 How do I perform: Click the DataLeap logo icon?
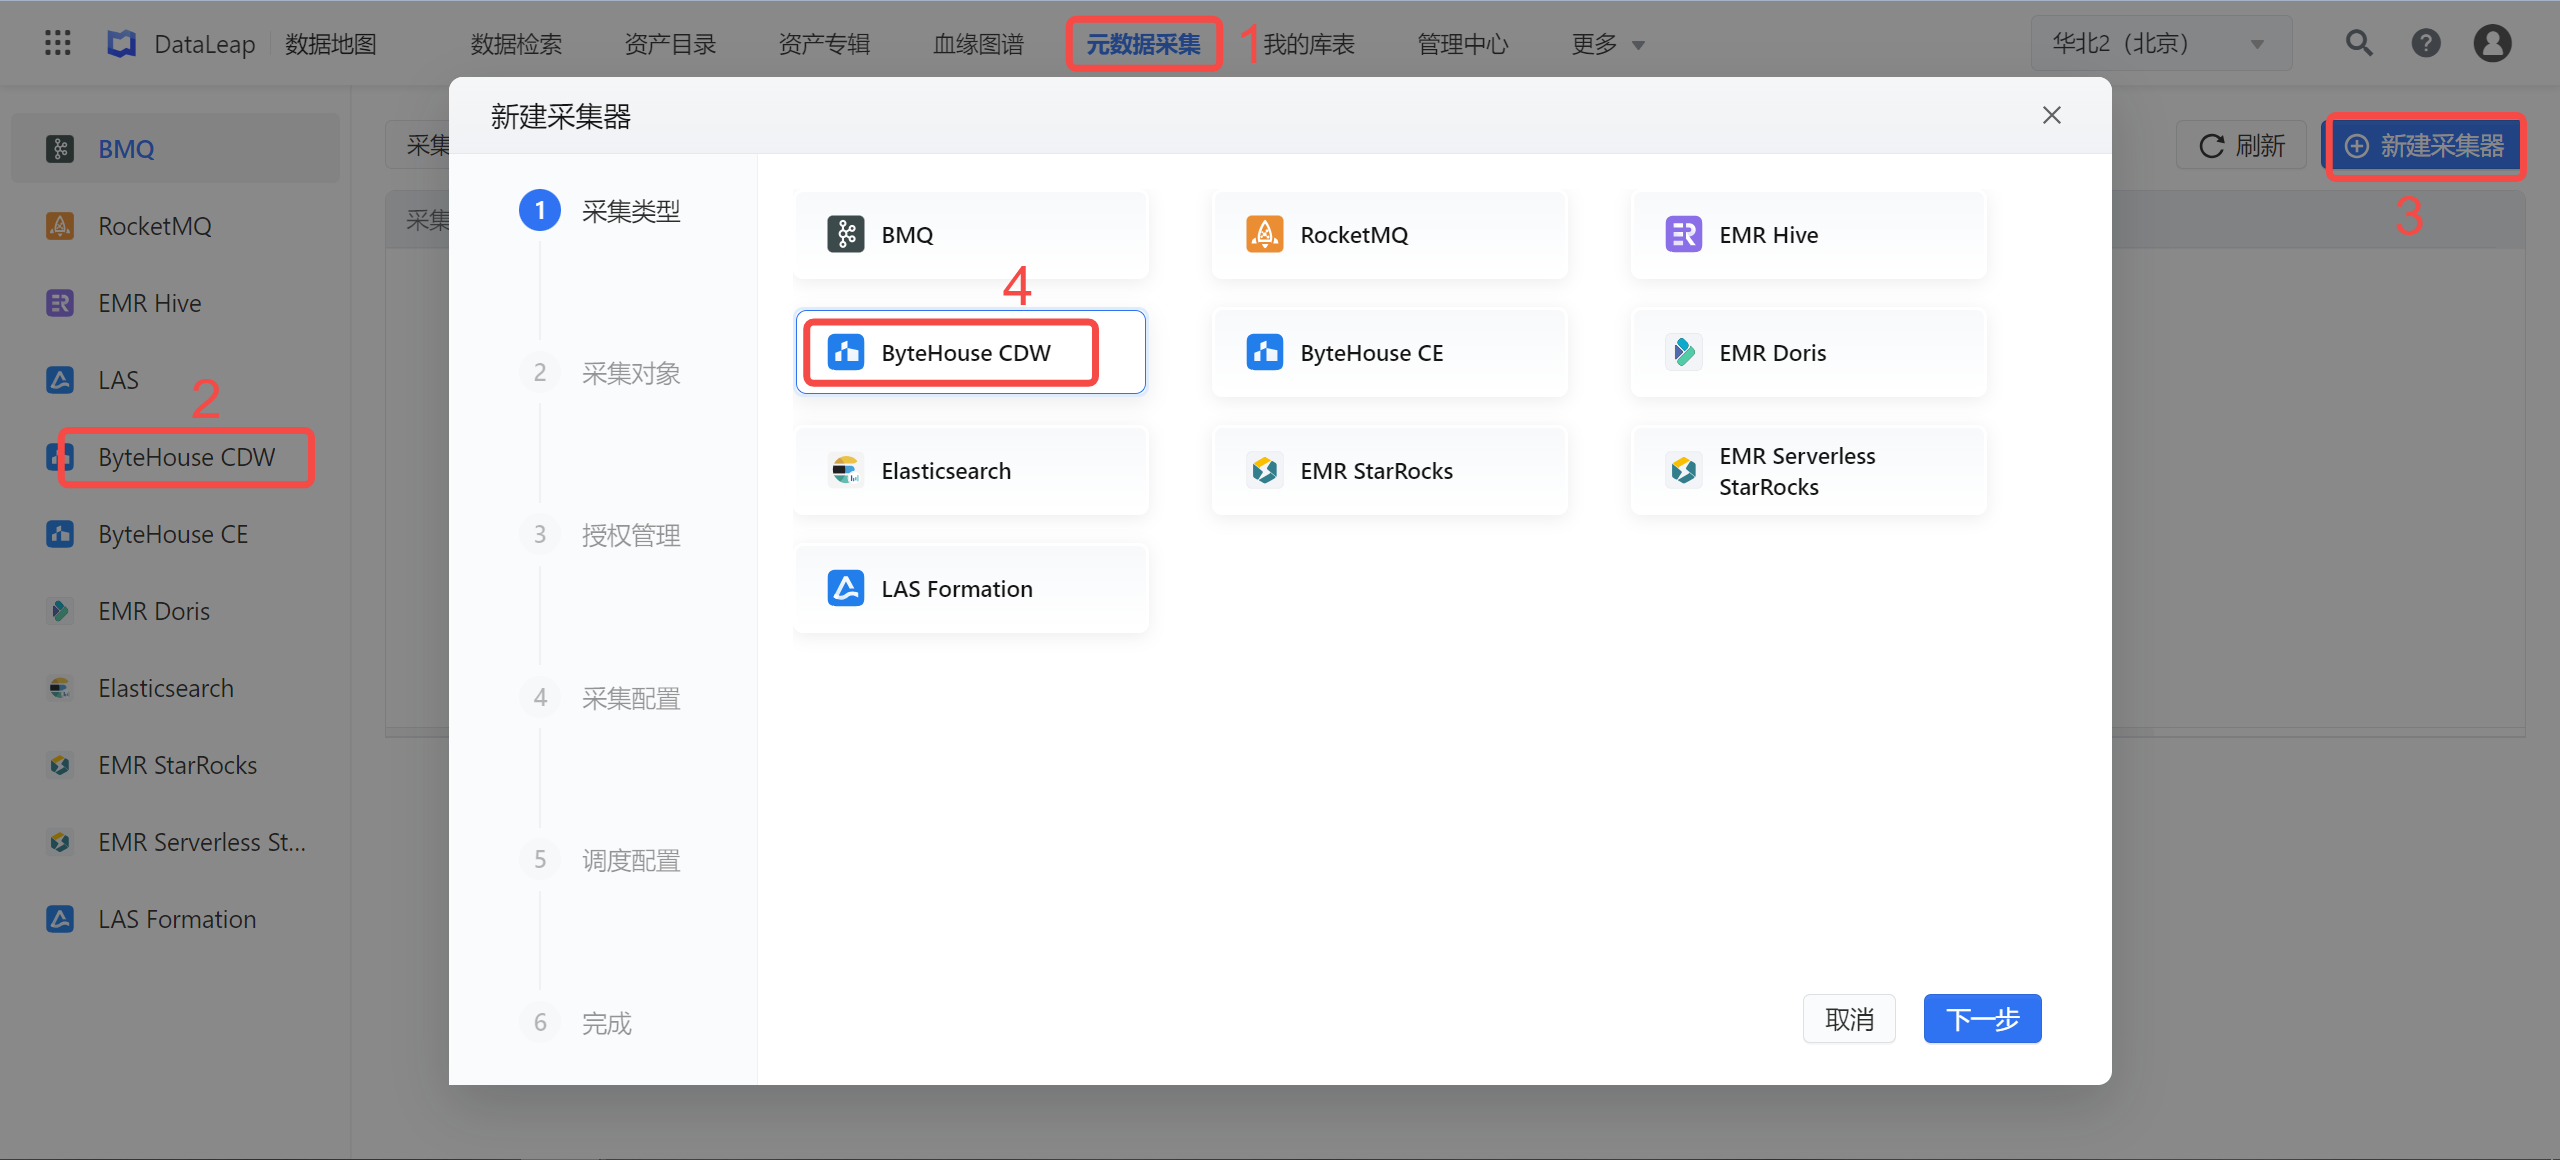(122, 43)
